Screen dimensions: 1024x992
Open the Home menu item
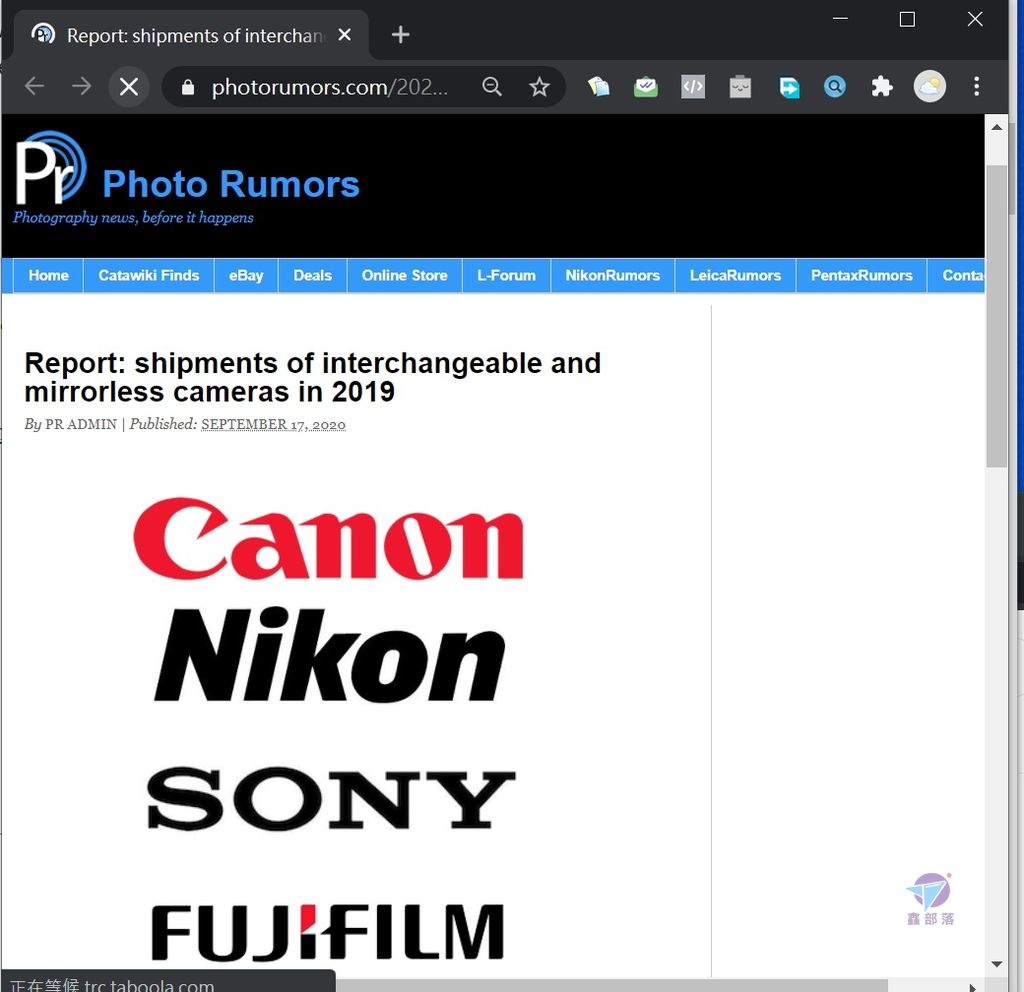(48, 276)
